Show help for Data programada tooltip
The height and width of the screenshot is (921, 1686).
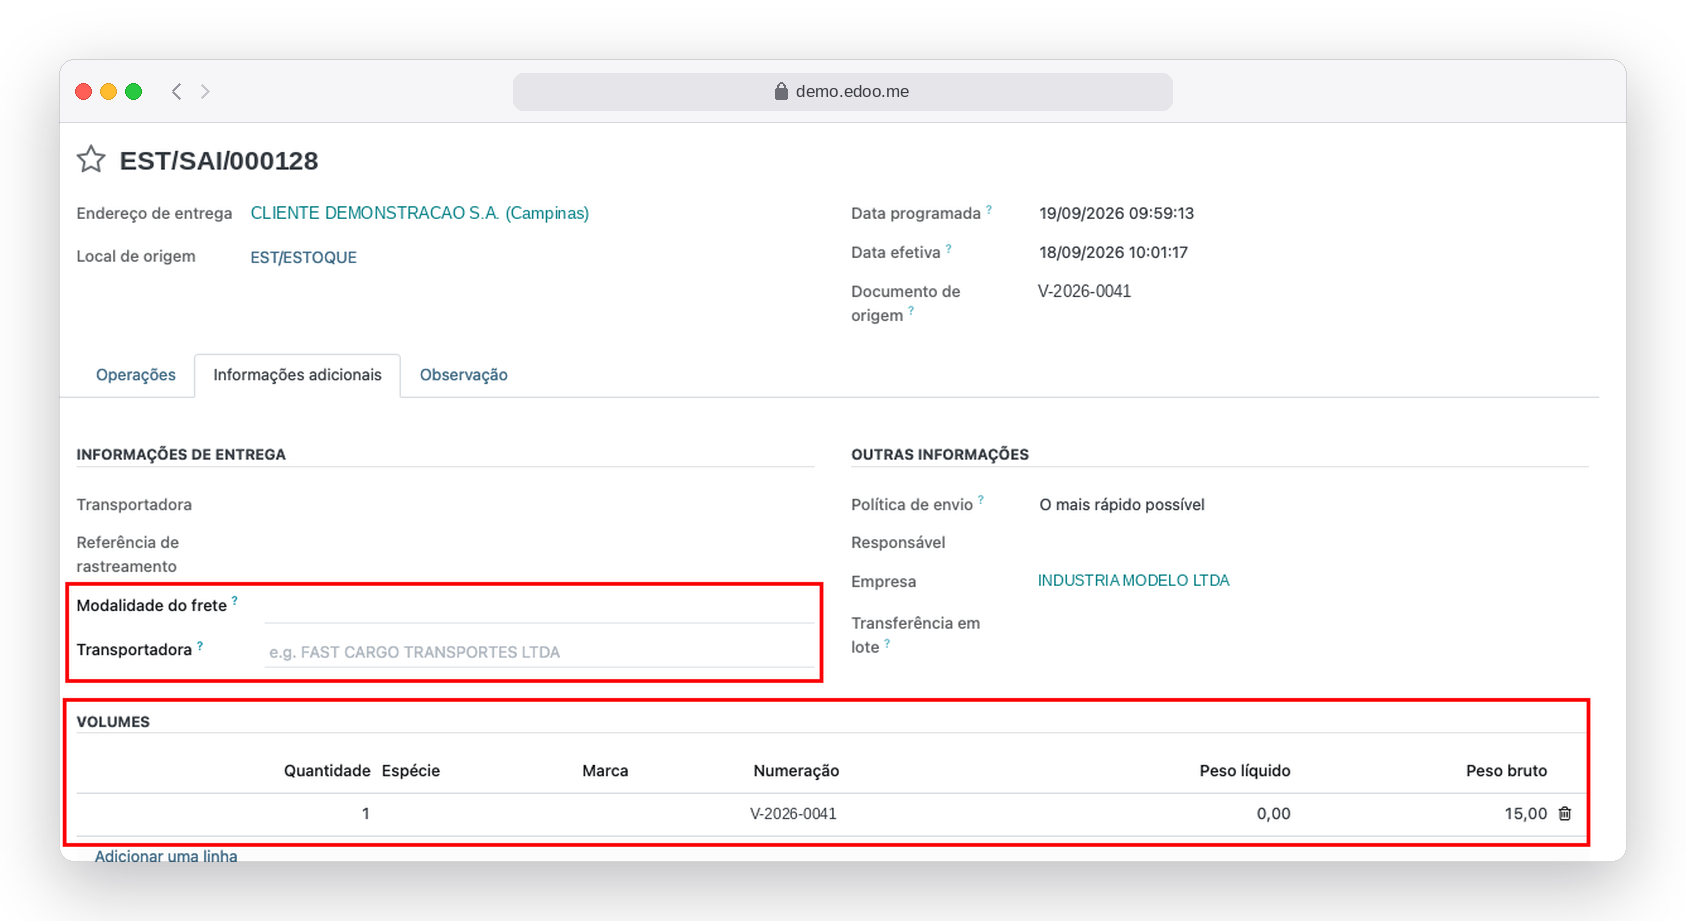(x=989, y=209)
